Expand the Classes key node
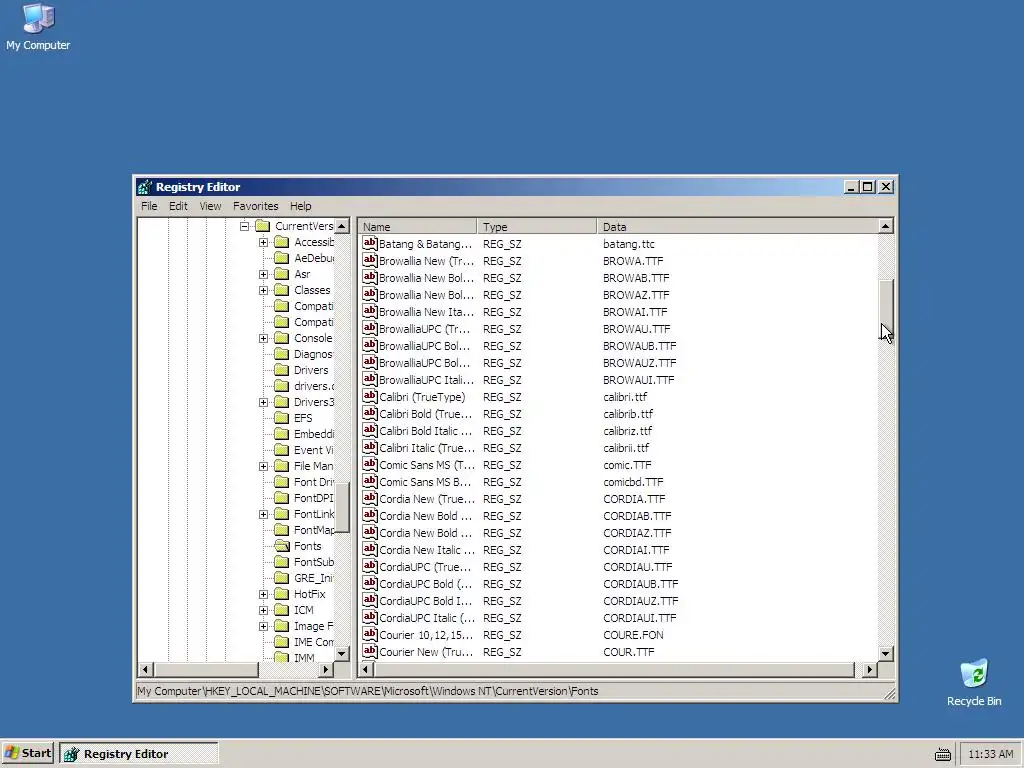The image size is (1024, 768). (263, 290)
